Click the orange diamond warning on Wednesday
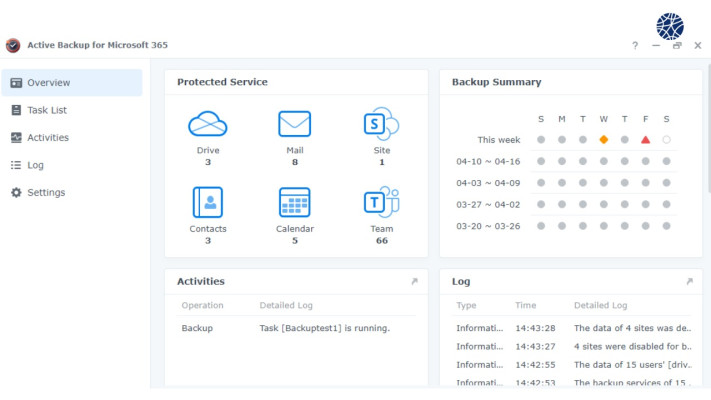 604,140
